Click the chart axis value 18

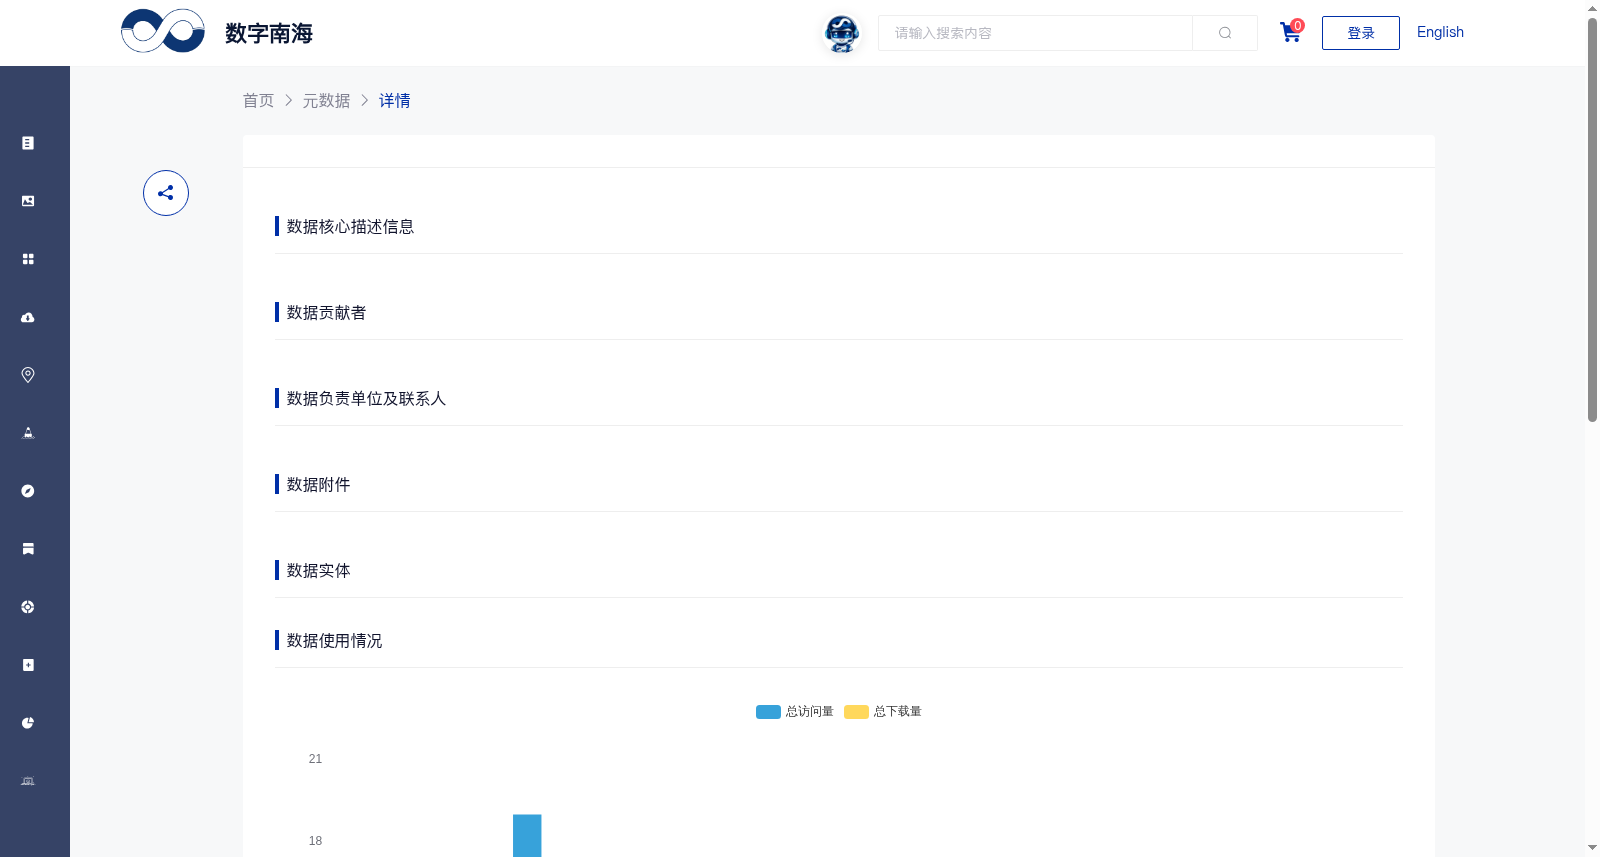click(315, 841)
